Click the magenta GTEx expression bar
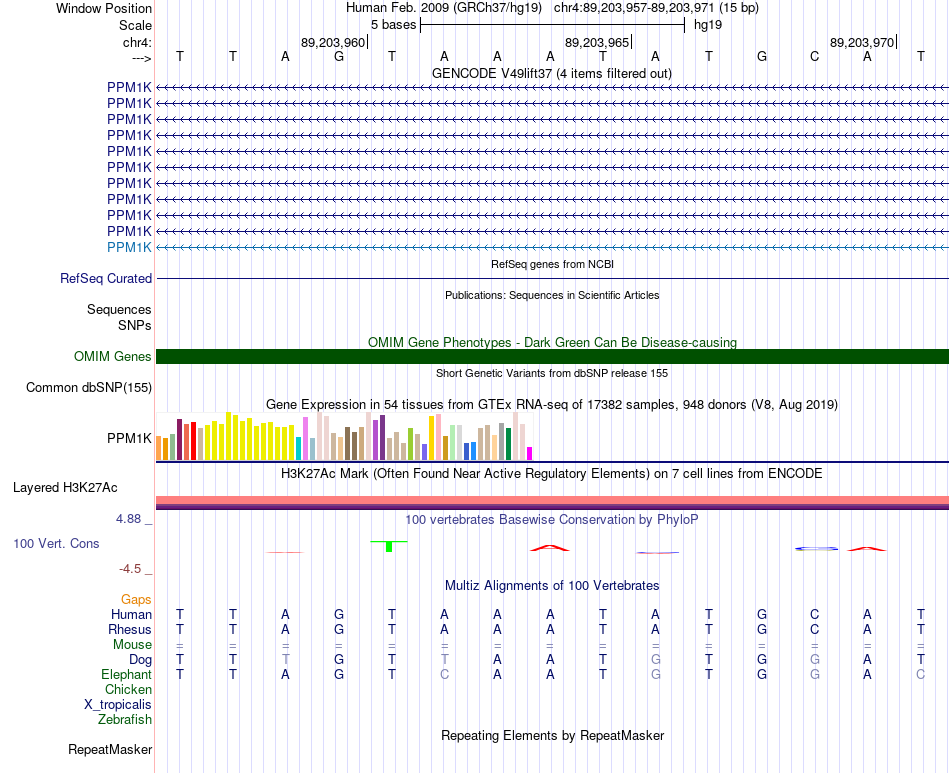Image resolution: width=950 pixels, height=773 pixels. [530, 454]
